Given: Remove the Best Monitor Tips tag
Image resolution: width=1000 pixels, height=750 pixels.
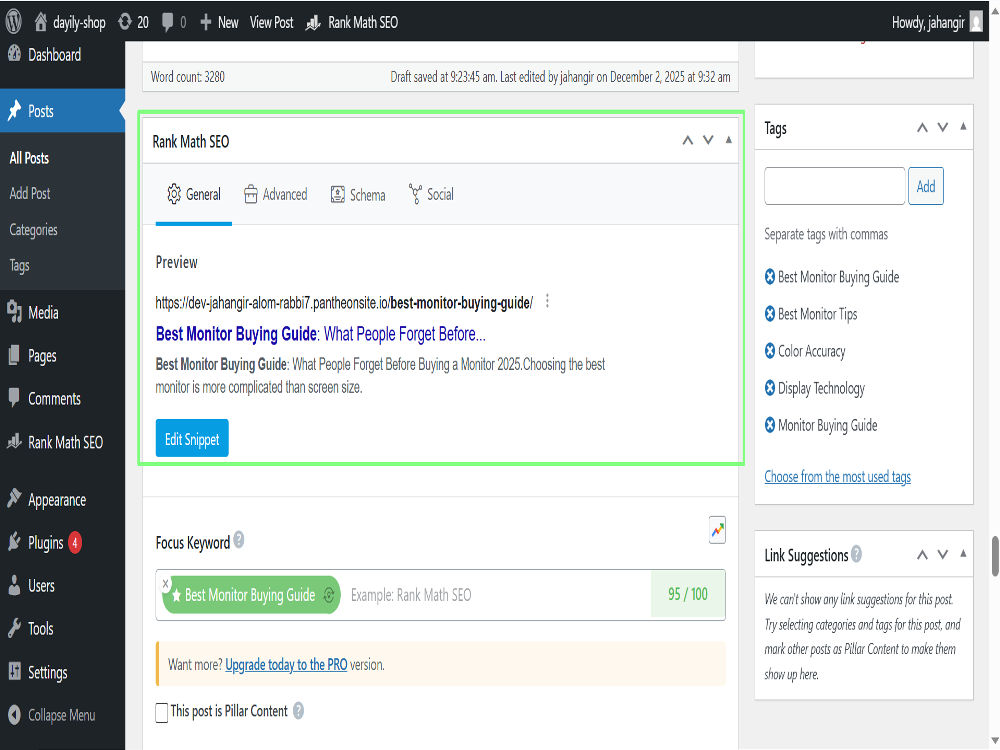Looking at the screenshot, I should pyautogui.click(x=770, y=314).
